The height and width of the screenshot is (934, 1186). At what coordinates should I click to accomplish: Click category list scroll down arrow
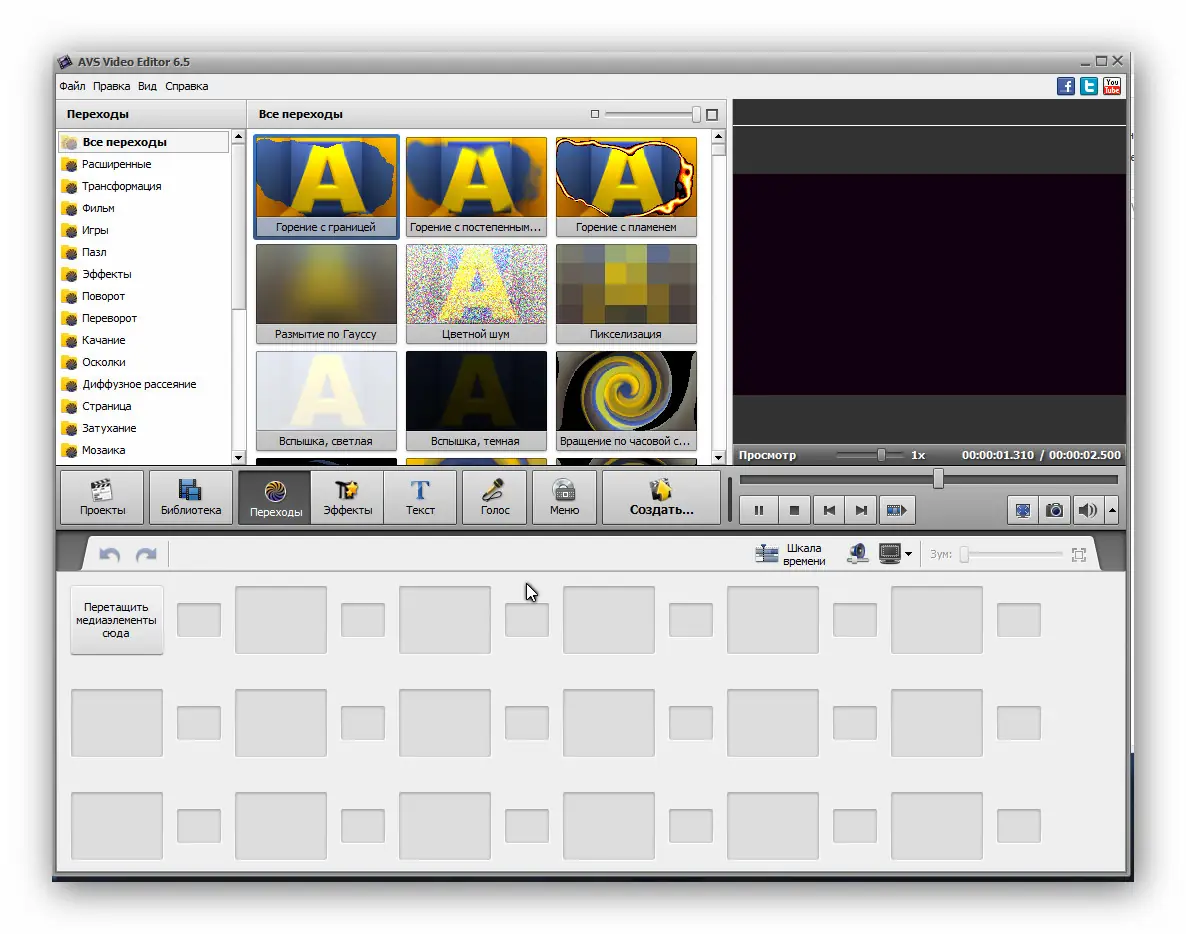coord(238,458)
